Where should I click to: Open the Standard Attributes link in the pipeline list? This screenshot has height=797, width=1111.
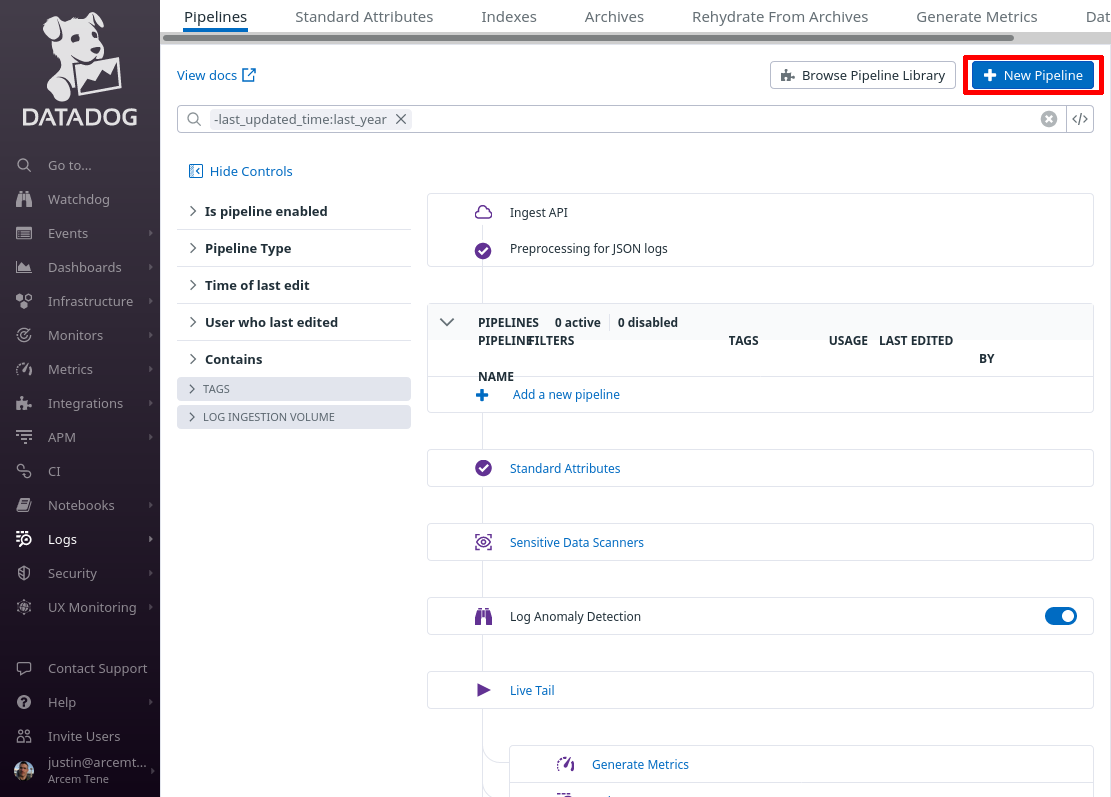565,468
